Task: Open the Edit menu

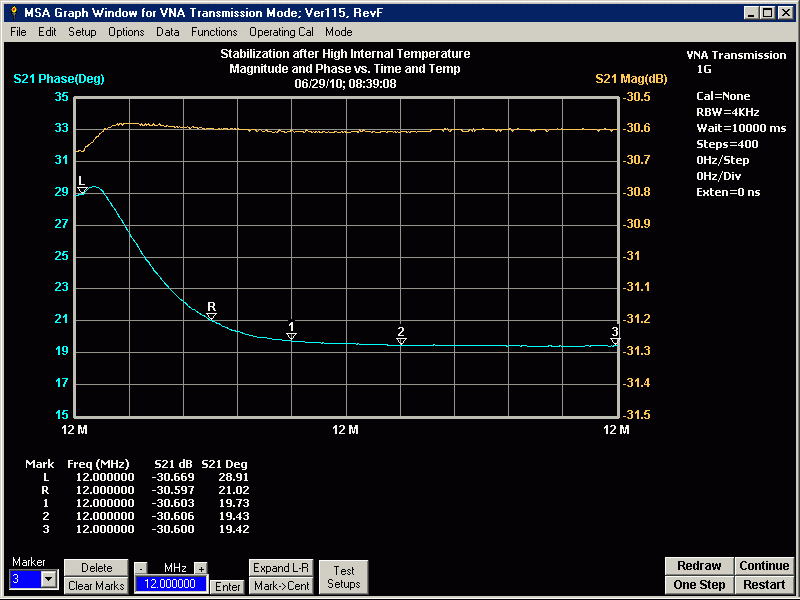Action: 47,32
